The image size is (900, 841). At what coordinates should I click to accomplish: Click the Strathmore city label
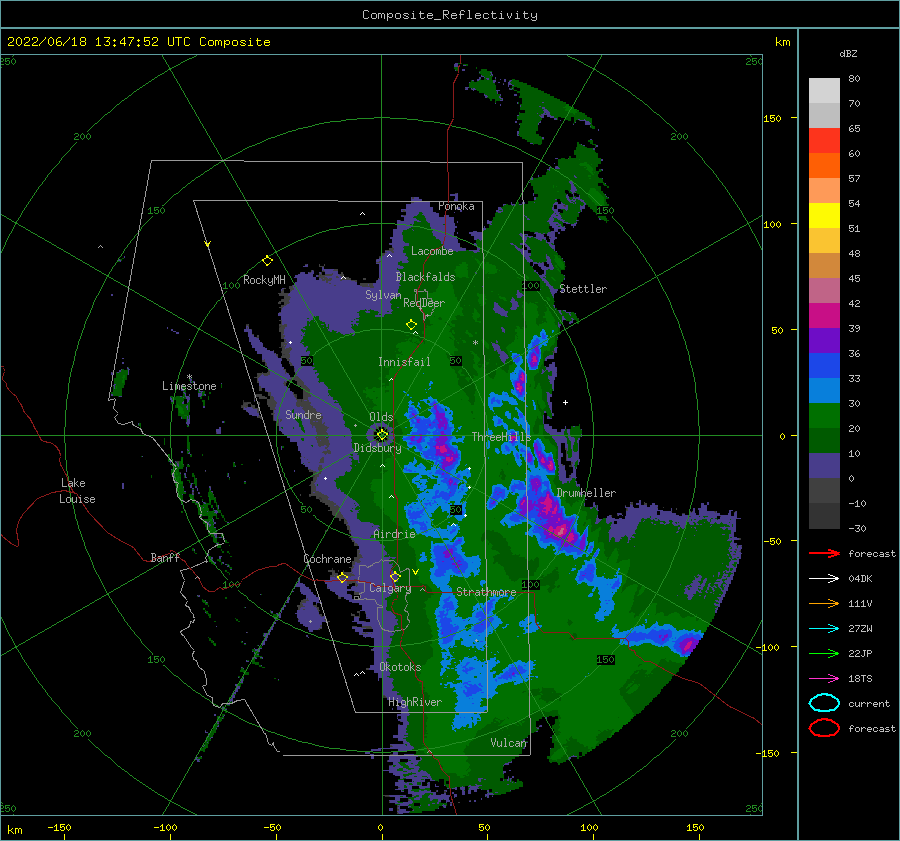(486, 592)
